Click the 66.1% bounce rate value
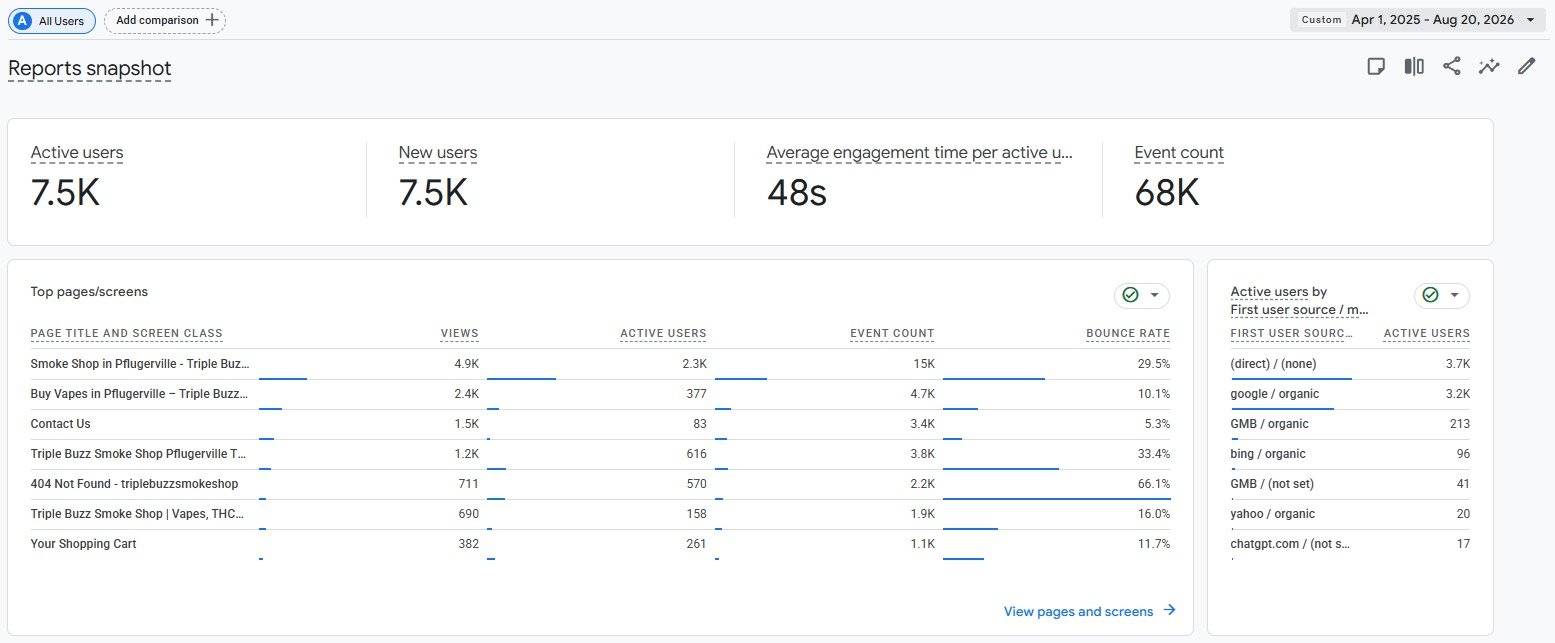Image resolution: width=1555 pixels, height=643 pixels. (x=1154, y=484)
